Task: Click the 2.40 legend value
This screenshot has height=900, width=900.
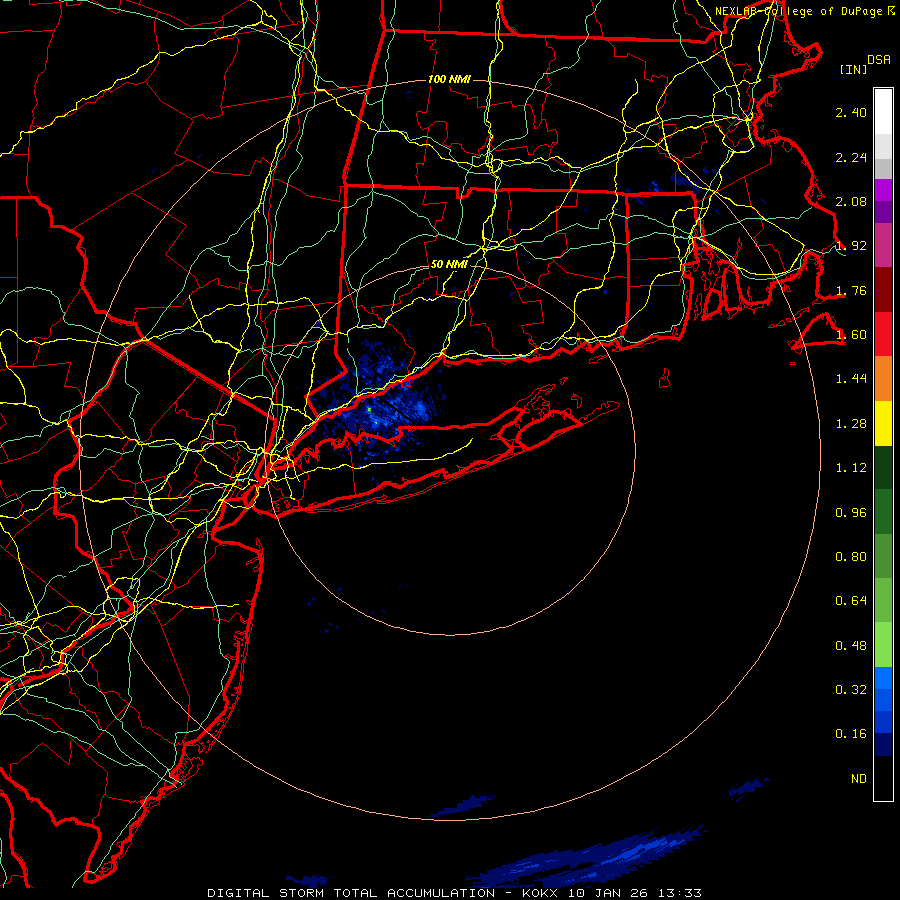Action: [x=851, y=112]
